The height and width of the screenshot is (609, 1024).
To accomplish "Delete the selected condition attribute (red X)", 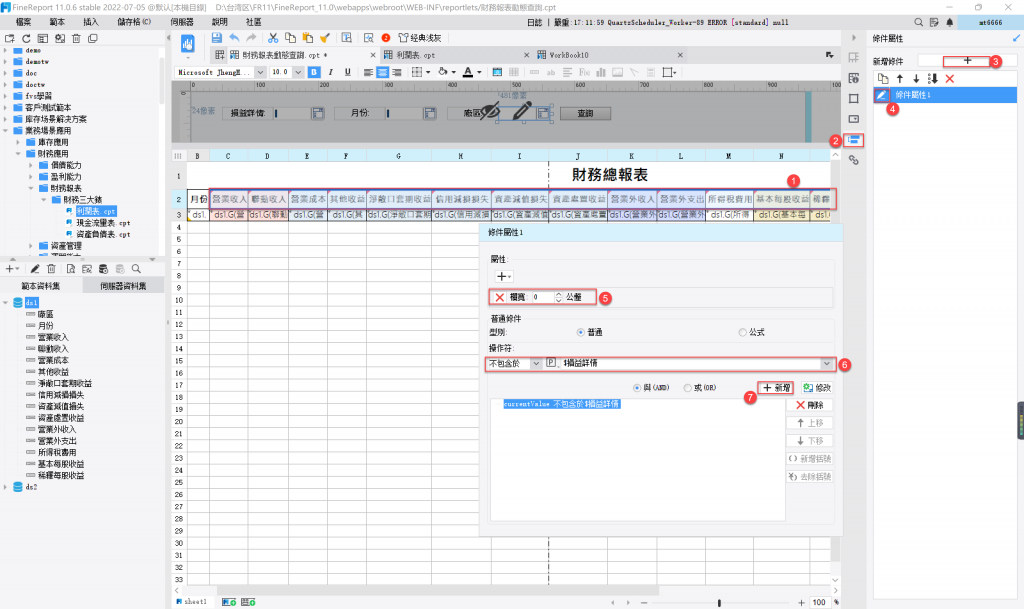I will (950, 79).
